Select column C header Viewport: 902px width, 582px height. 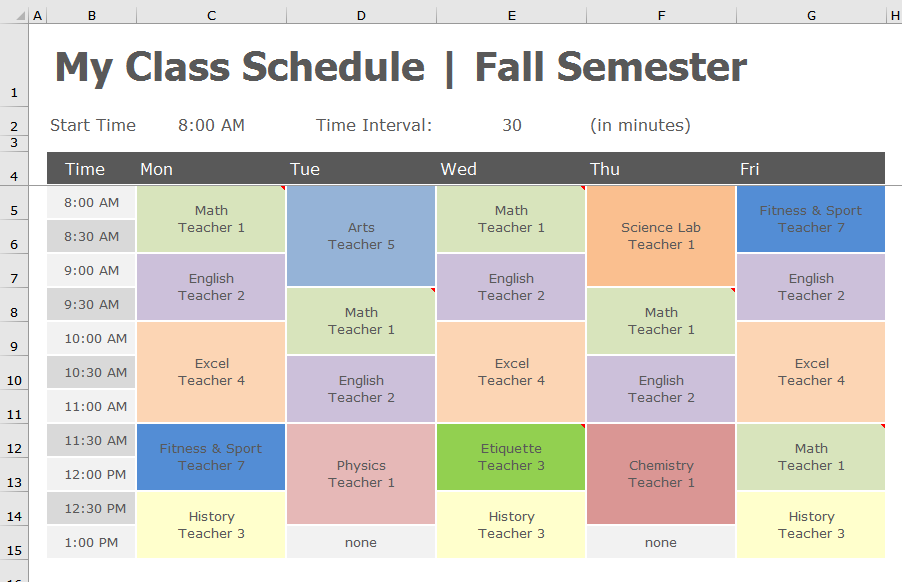point(211,16)
